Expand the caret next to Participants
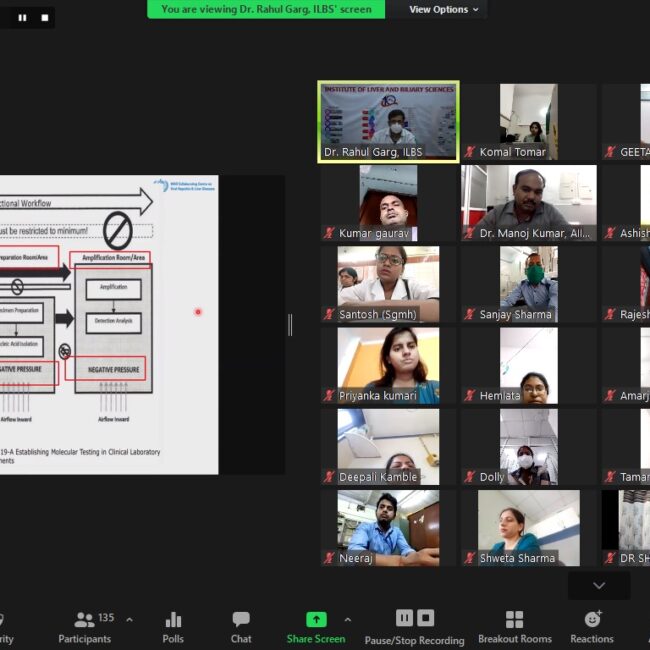Image resolution: width=650 pixels, height=650 pixels. coord(129,620)
